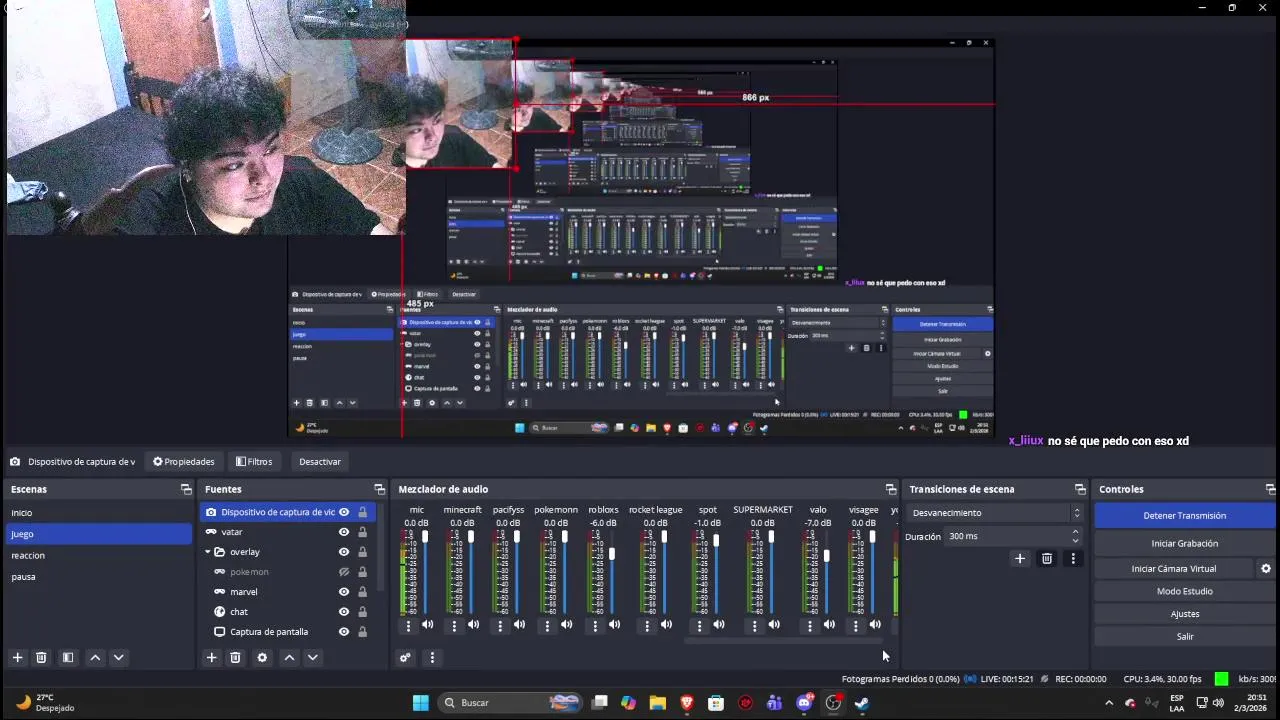Image resolution: width=1280 pixels, height=720 pixels.
Task: Adjust the mic volume fader
Action: pyautogui.click(x=425, y=537)
